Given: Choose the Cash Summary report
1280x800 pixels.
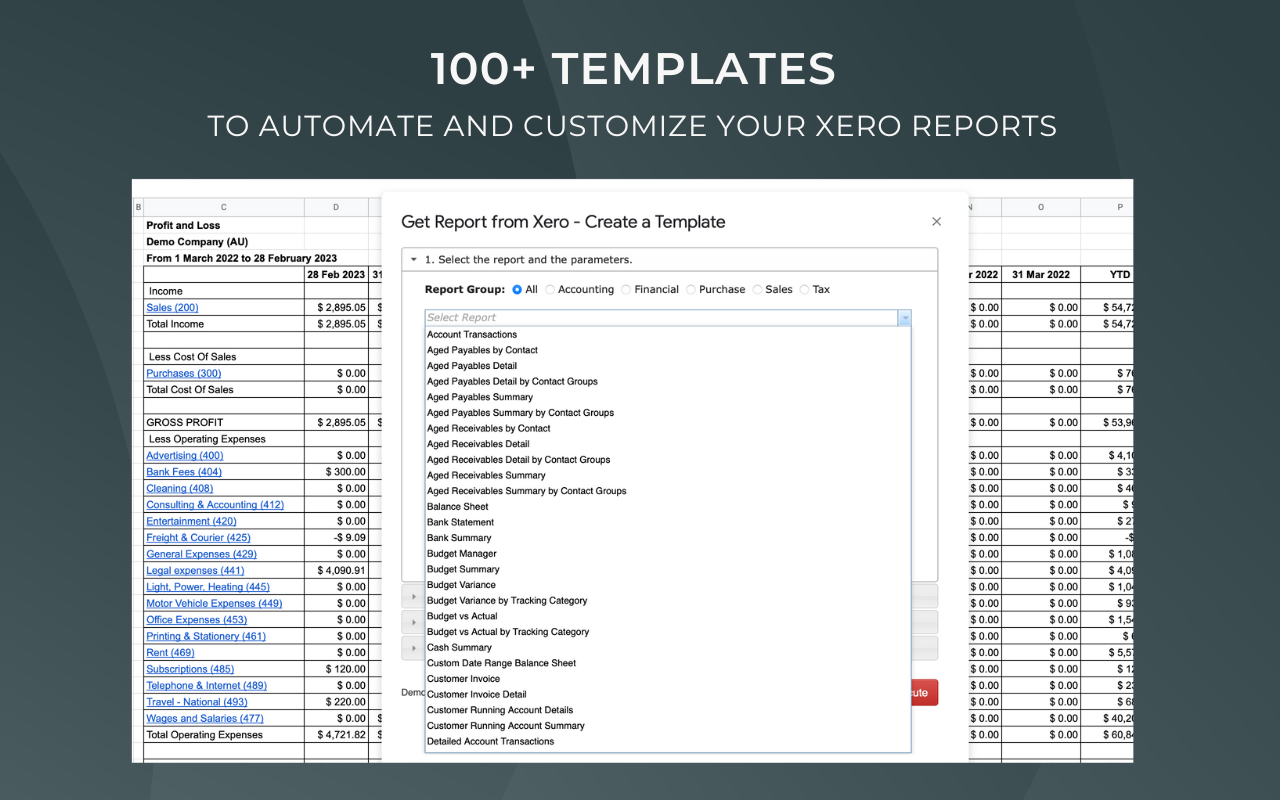Looking at the screenshot, I should [x=668, y=648].
